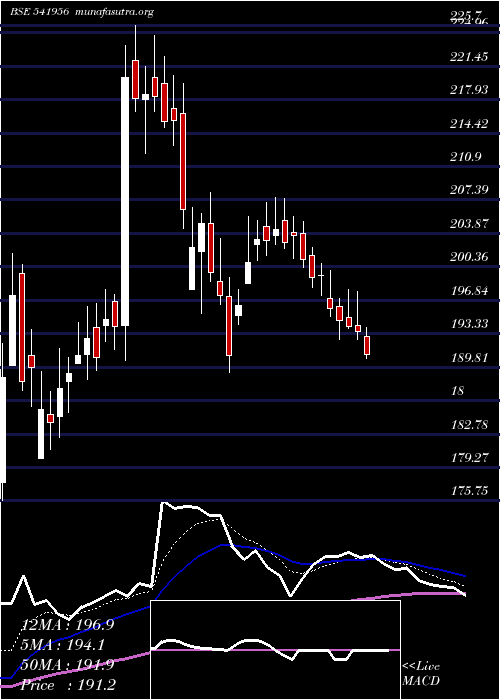Click the 175.75 price axis label
500x700 pixels.
click(469, 491)
